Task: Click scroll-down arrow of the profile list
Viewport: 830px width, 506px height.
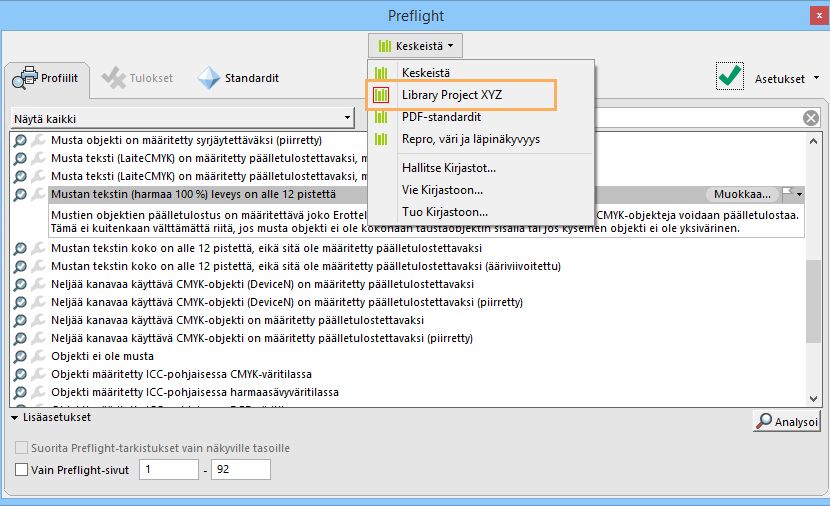Action: coord(813,399)
